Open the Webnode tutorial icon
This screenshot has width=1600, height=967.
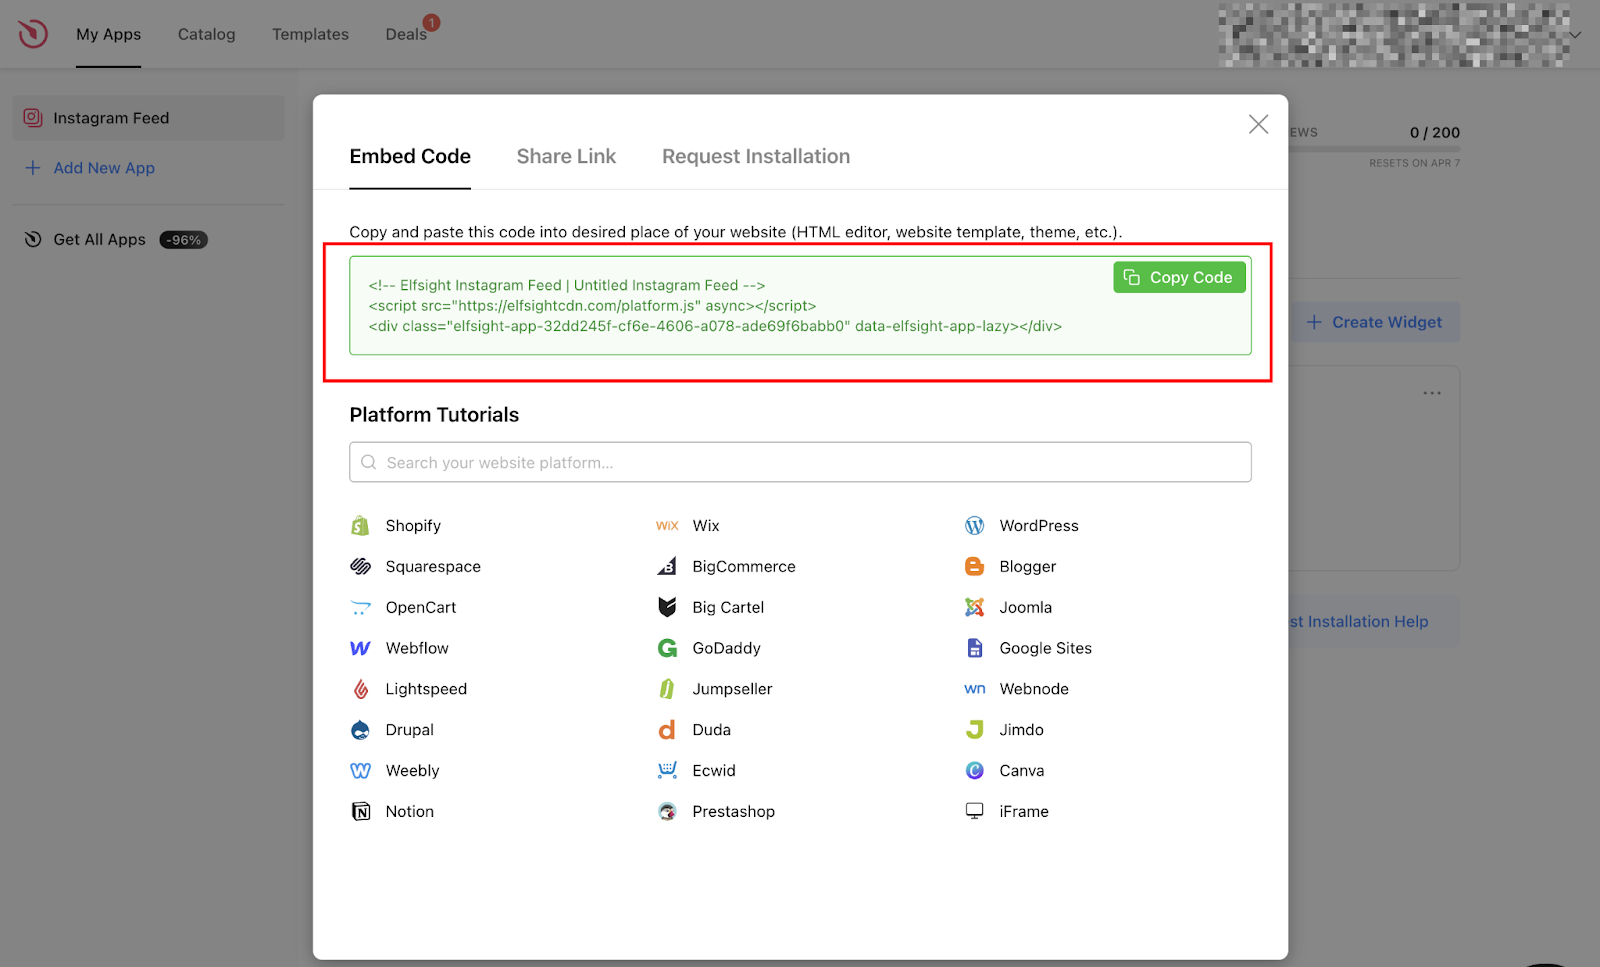pos(974,689)
